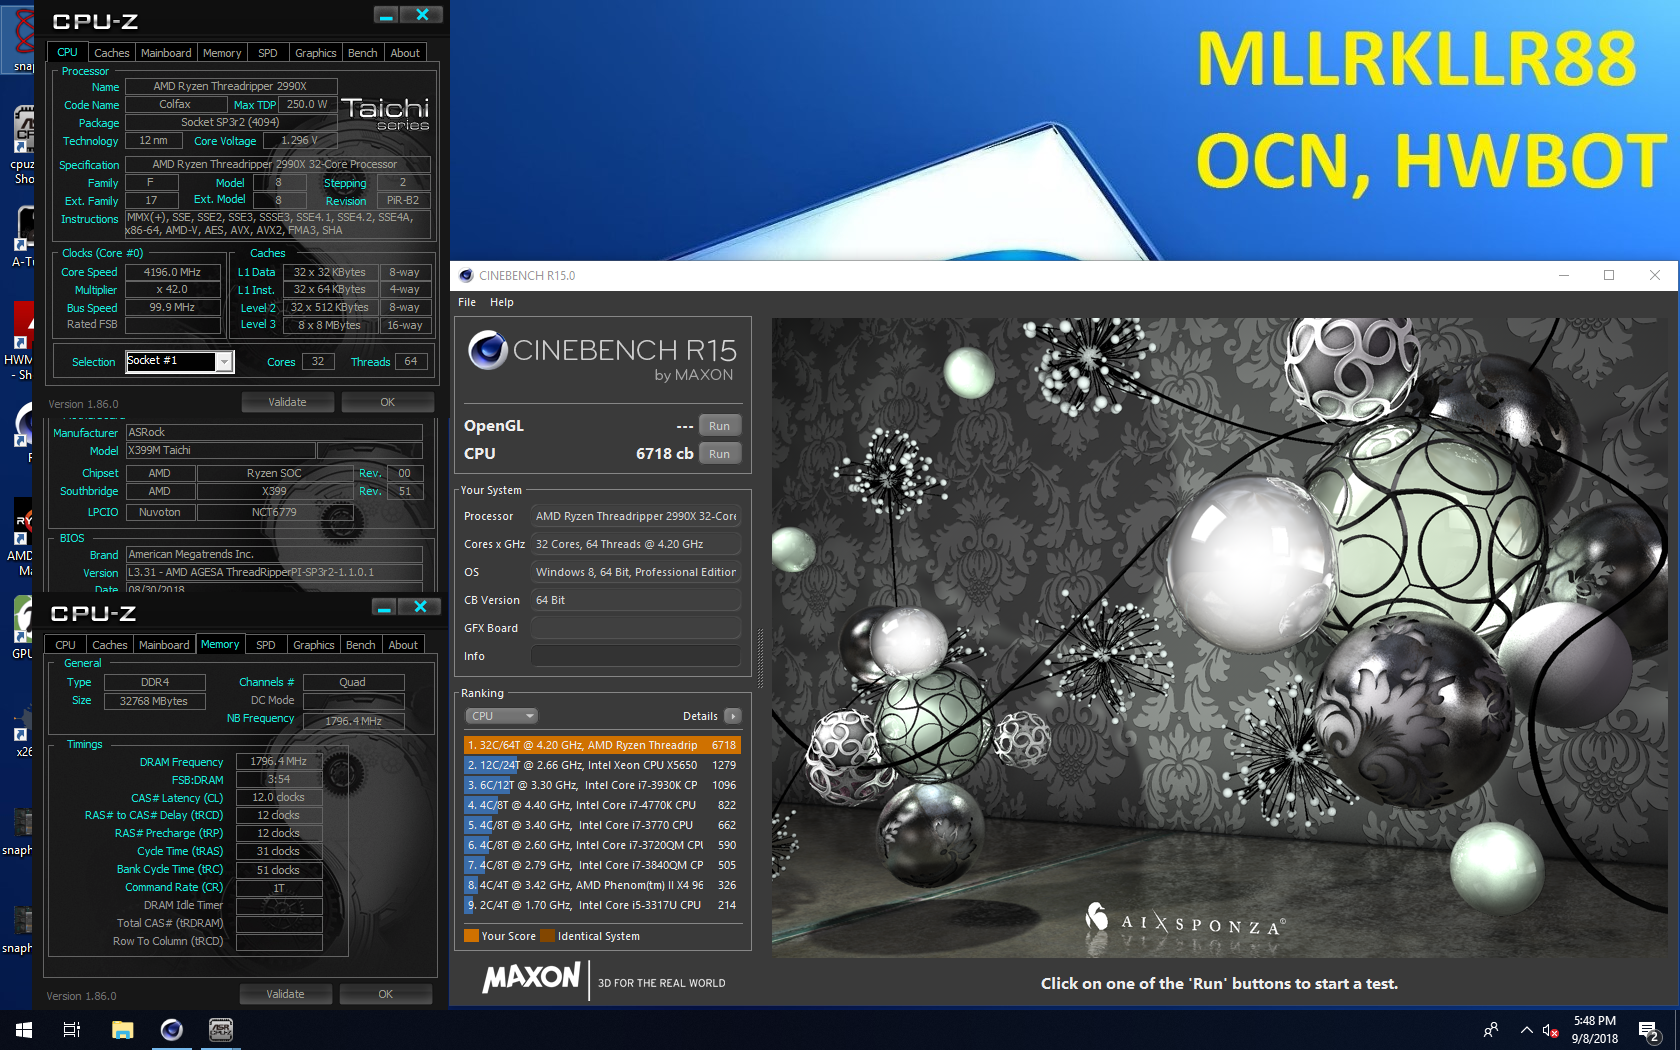Select ranking entry 32C/64T AMD Ryzen Threadripper

(602, 745)
